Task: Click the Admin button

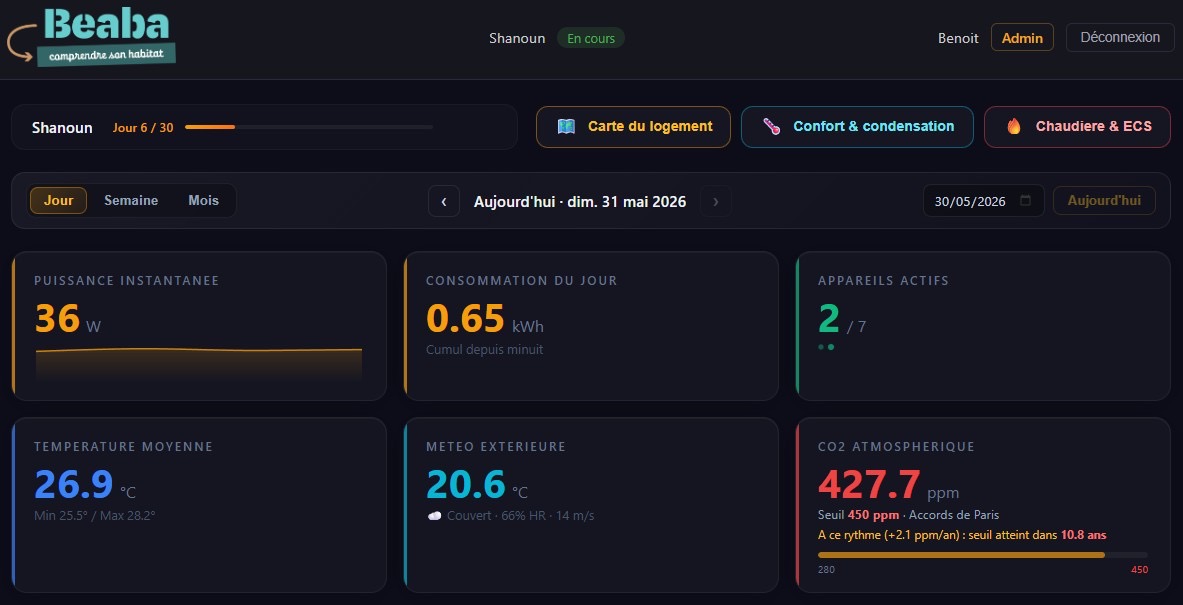Action: click(x=1022, y=38)
